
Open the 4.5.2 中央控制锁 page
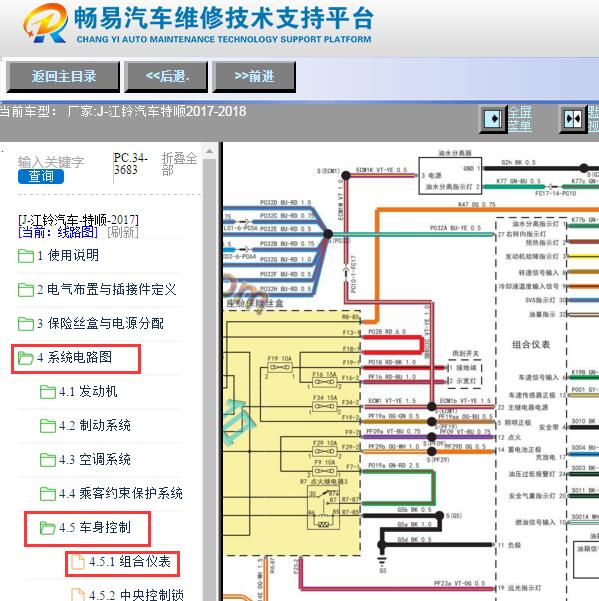pyautogui.click(x=136, y=595)
